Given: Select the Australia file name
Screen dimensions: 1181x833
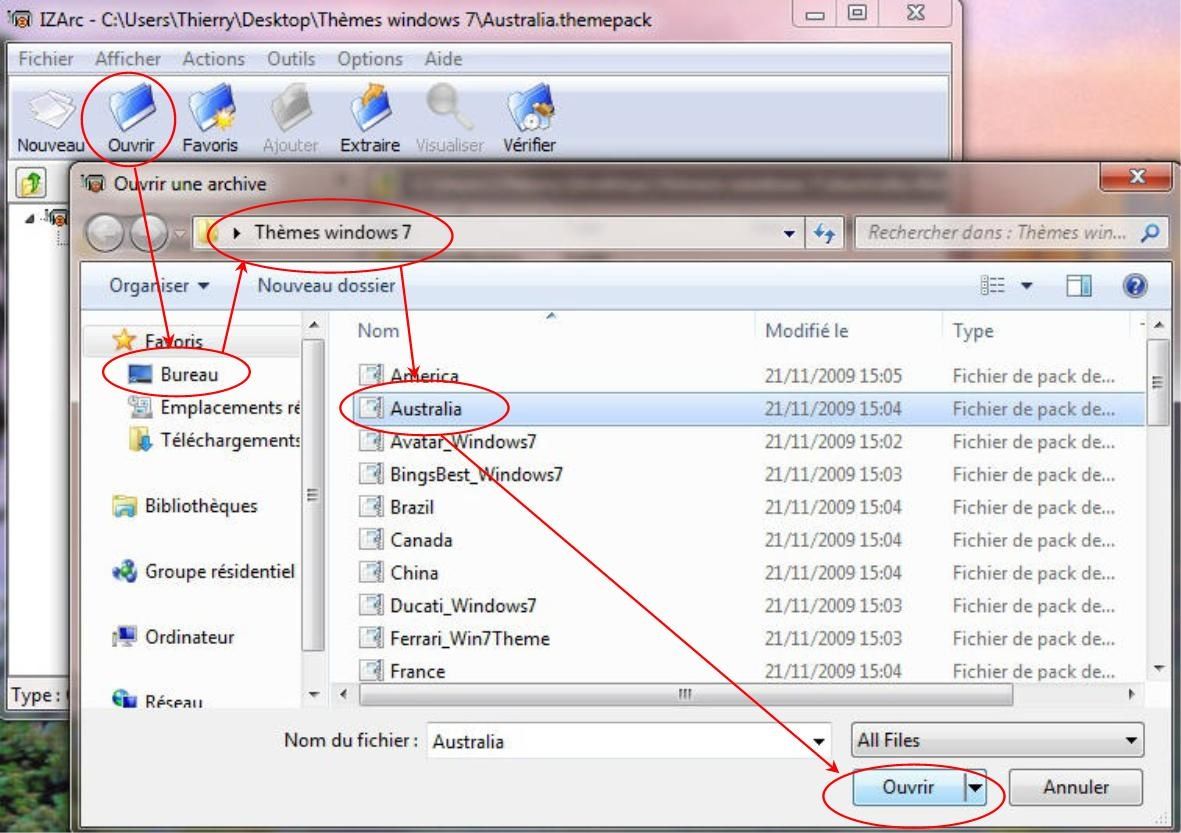Looking at the screenshot, I should coord(426,409).
